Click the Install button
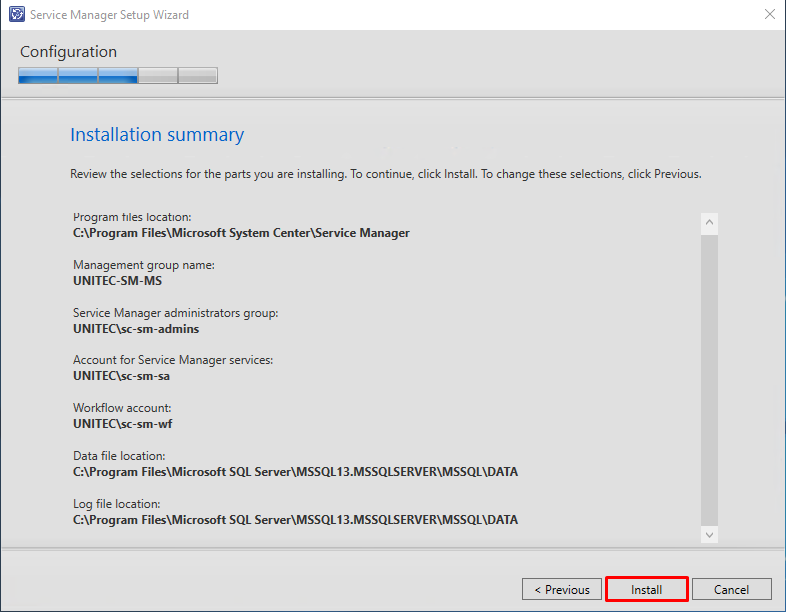Screen dimensions: 786x612 click(646, 589)
